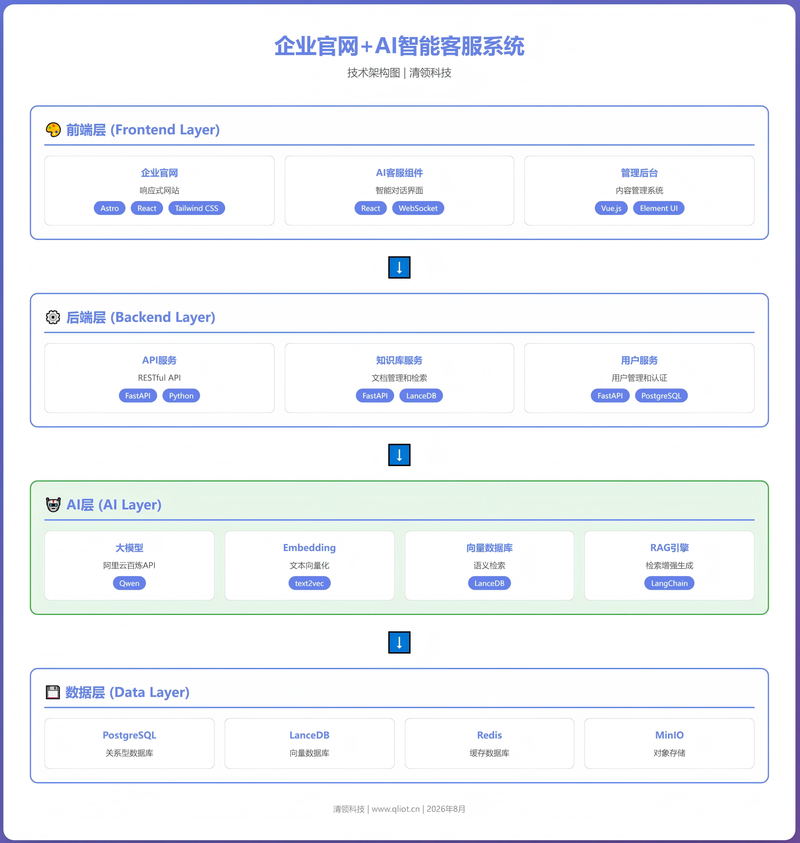Viewport: 800px width, 843px height.
Task: Click the LanceDB tag in the 知识库服务 card
Action: 421,396
